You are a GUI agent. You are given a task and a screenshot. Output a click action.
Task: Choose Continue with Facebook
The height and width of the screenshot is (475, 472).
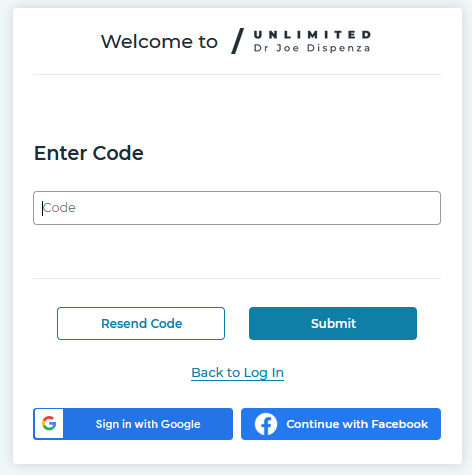click(341, 424)
